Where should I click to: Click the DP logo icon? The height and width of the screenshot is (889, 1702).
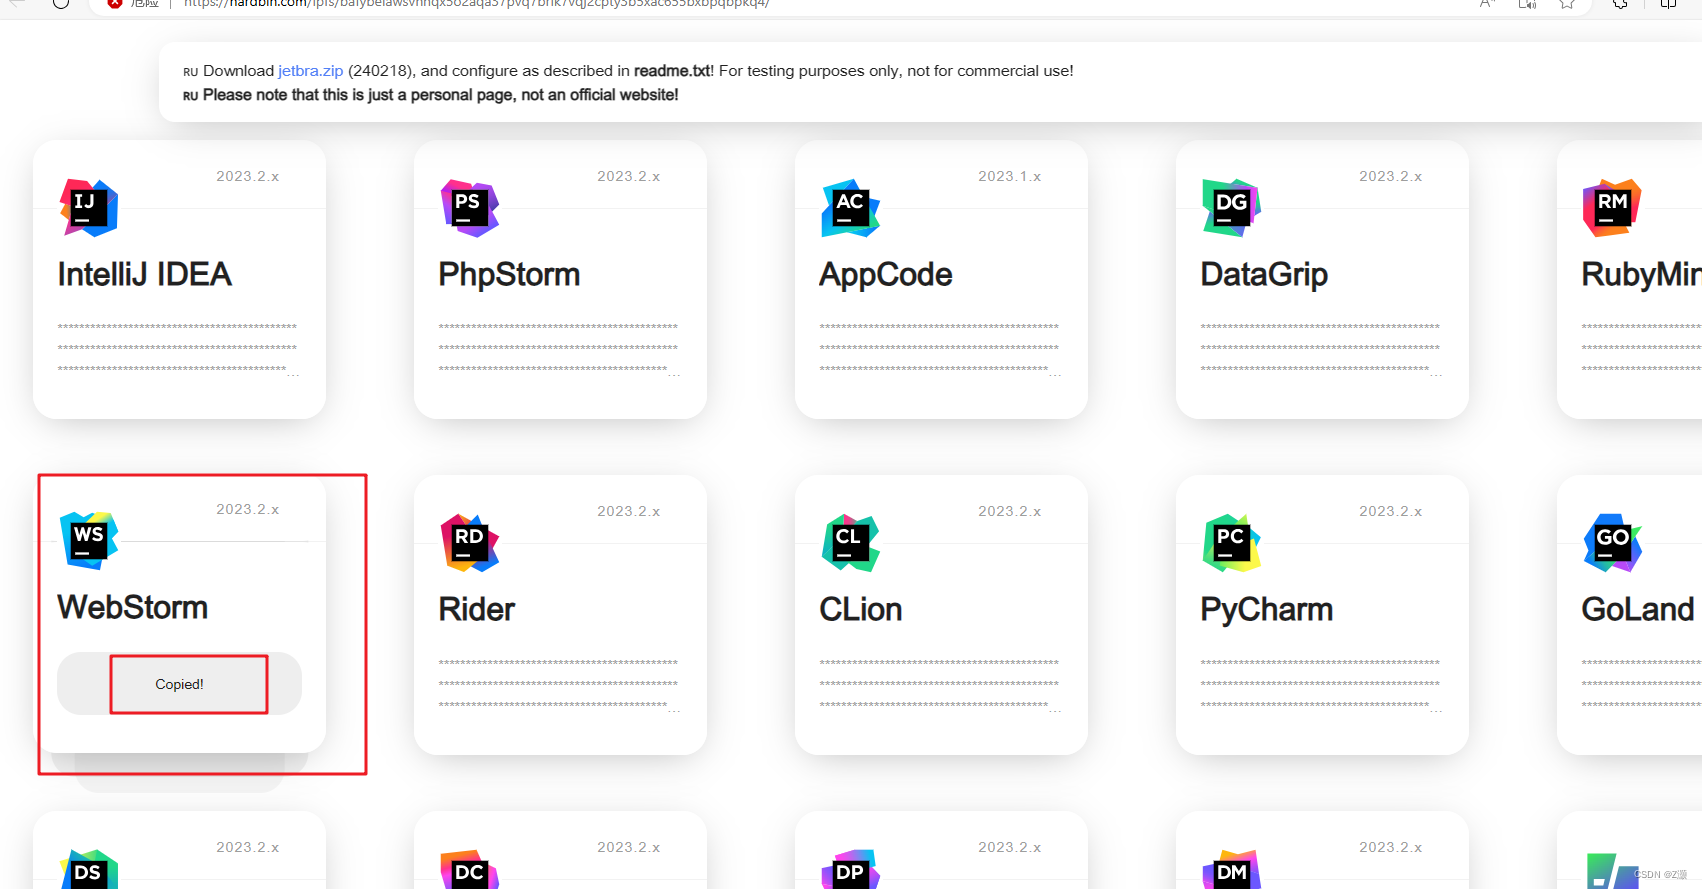851,869
